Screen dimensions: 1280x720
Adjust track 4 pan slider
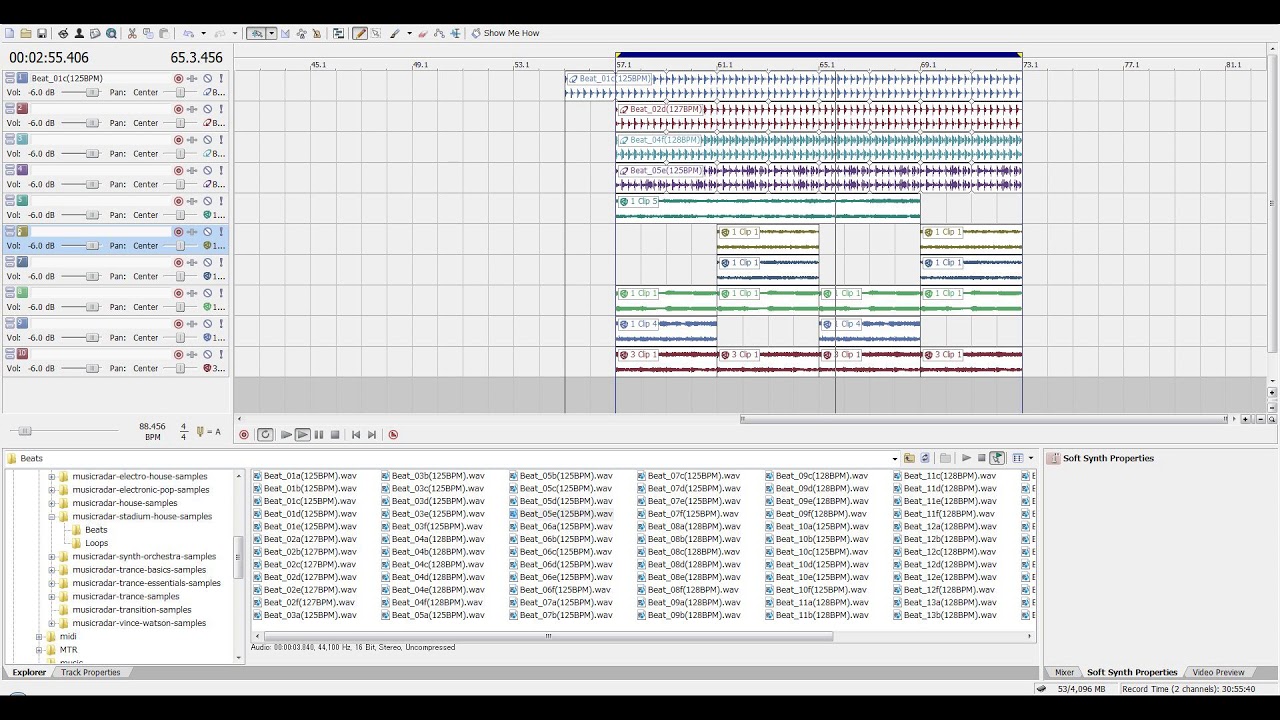pyautogui.click(x=182, y=184)
